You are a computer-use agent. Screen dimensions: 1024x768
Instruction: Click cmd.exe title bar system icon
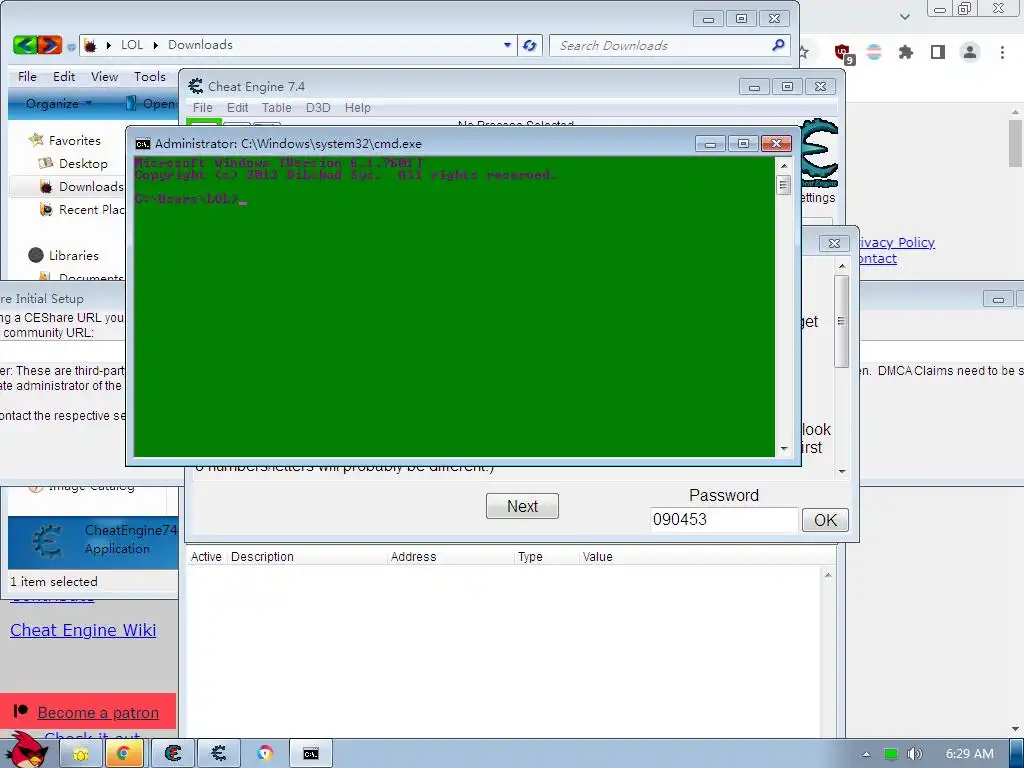(x=142, y=144)
